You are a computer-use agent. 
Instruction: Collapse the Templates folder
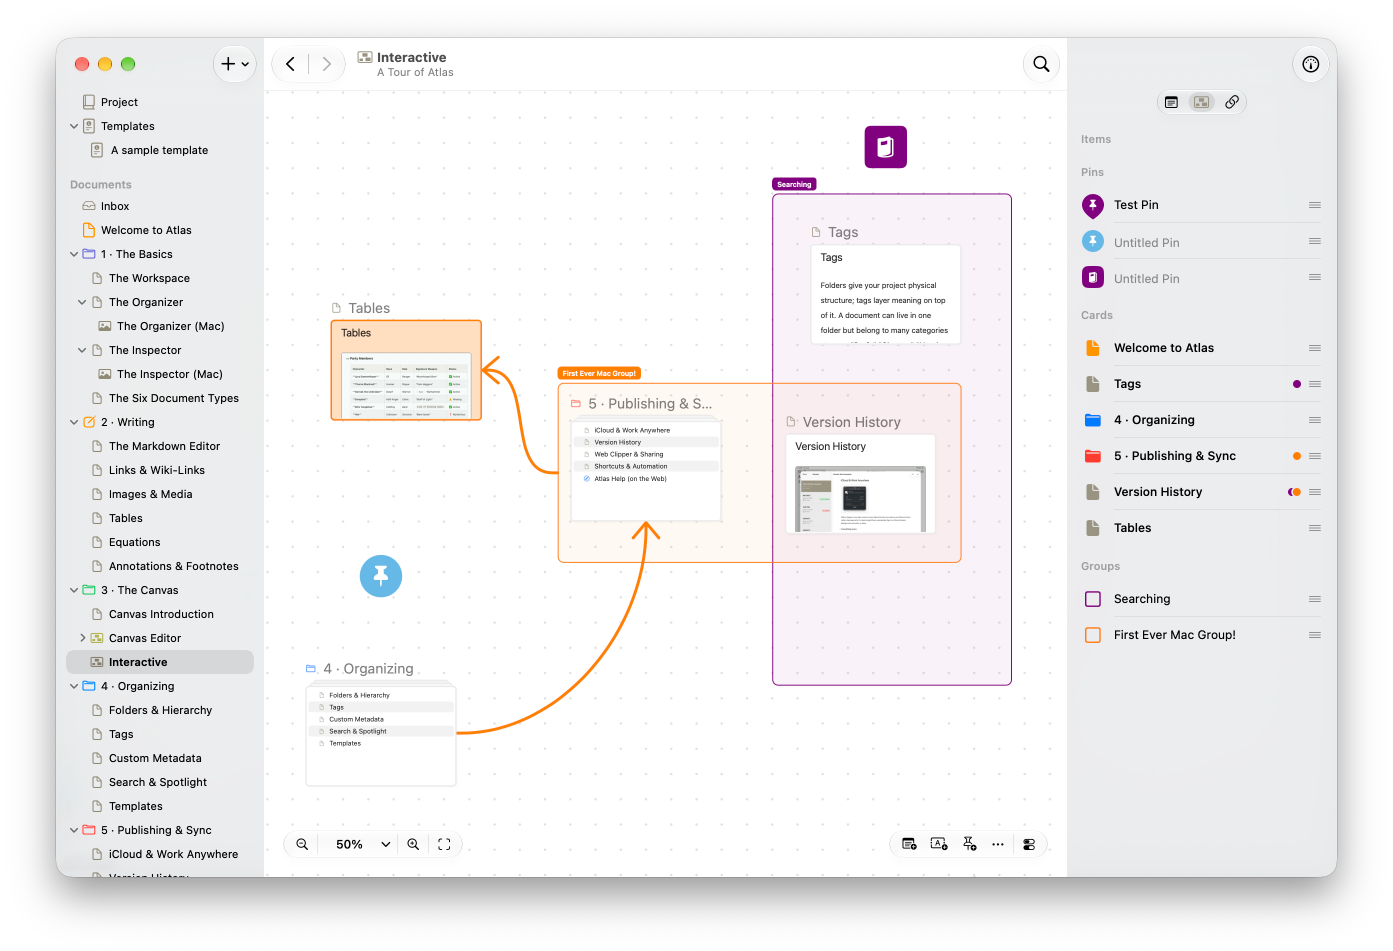[74, 126]
